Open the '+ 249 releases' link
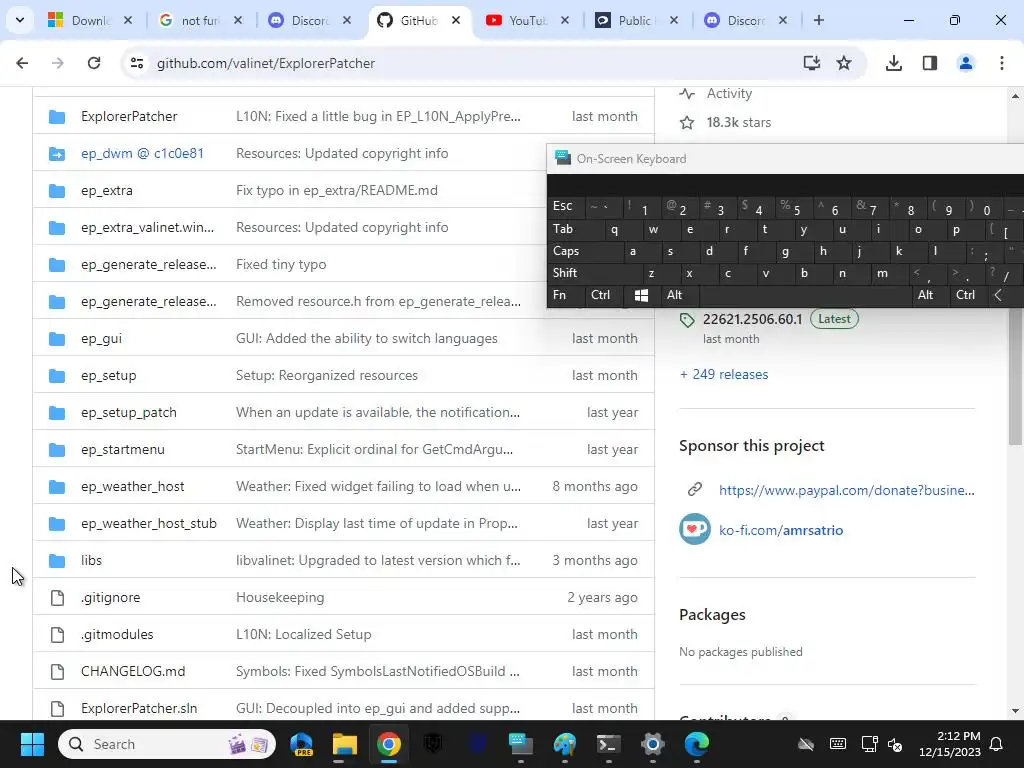1024x768 pixels. pyautogui.click(x=724, y=374)
